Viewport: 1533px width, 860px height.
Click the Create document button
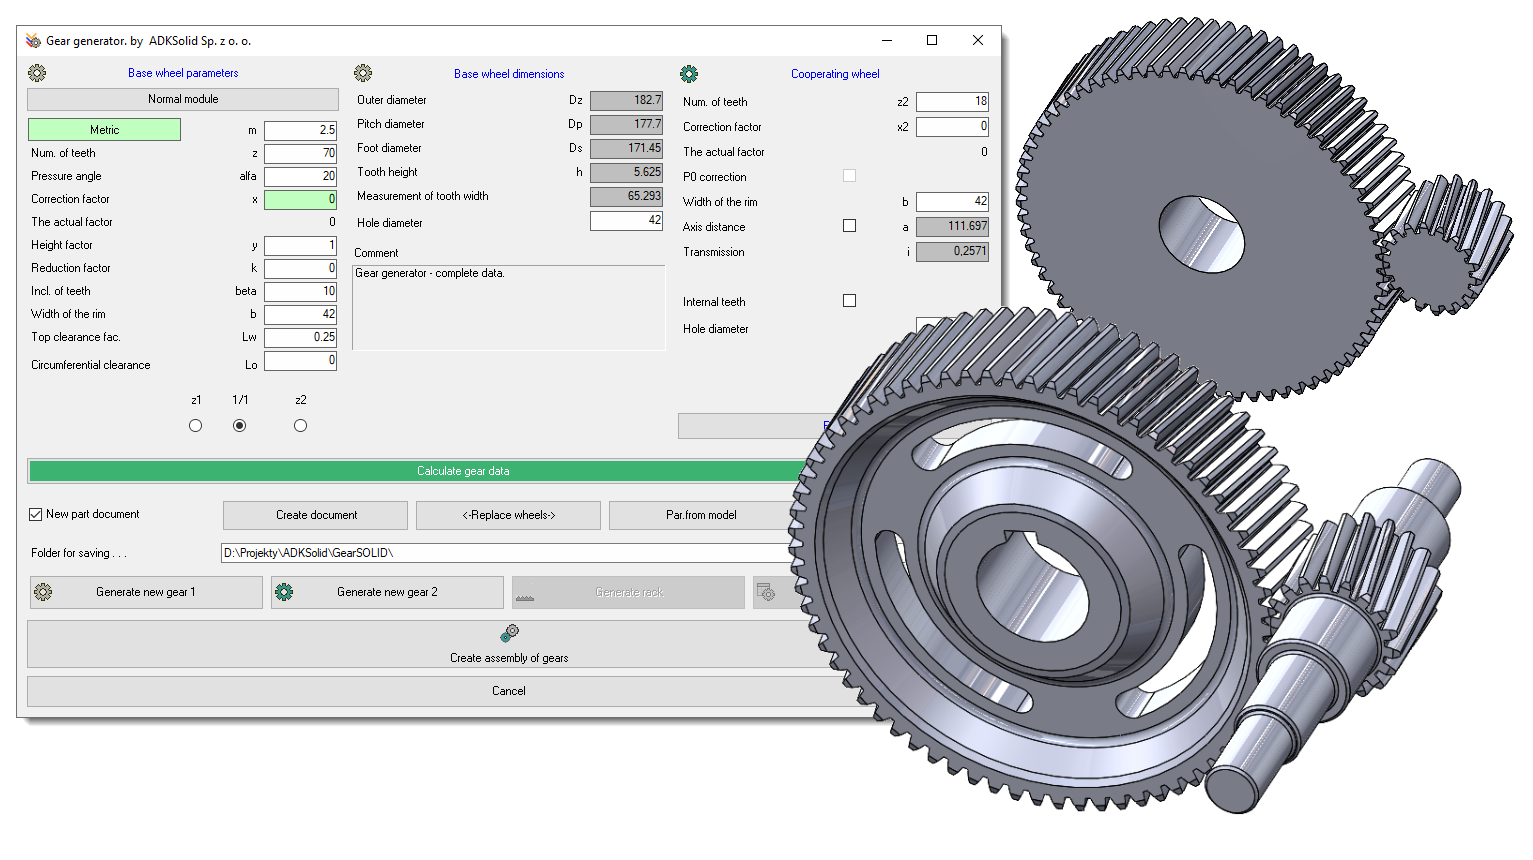(x=316, y=515)
